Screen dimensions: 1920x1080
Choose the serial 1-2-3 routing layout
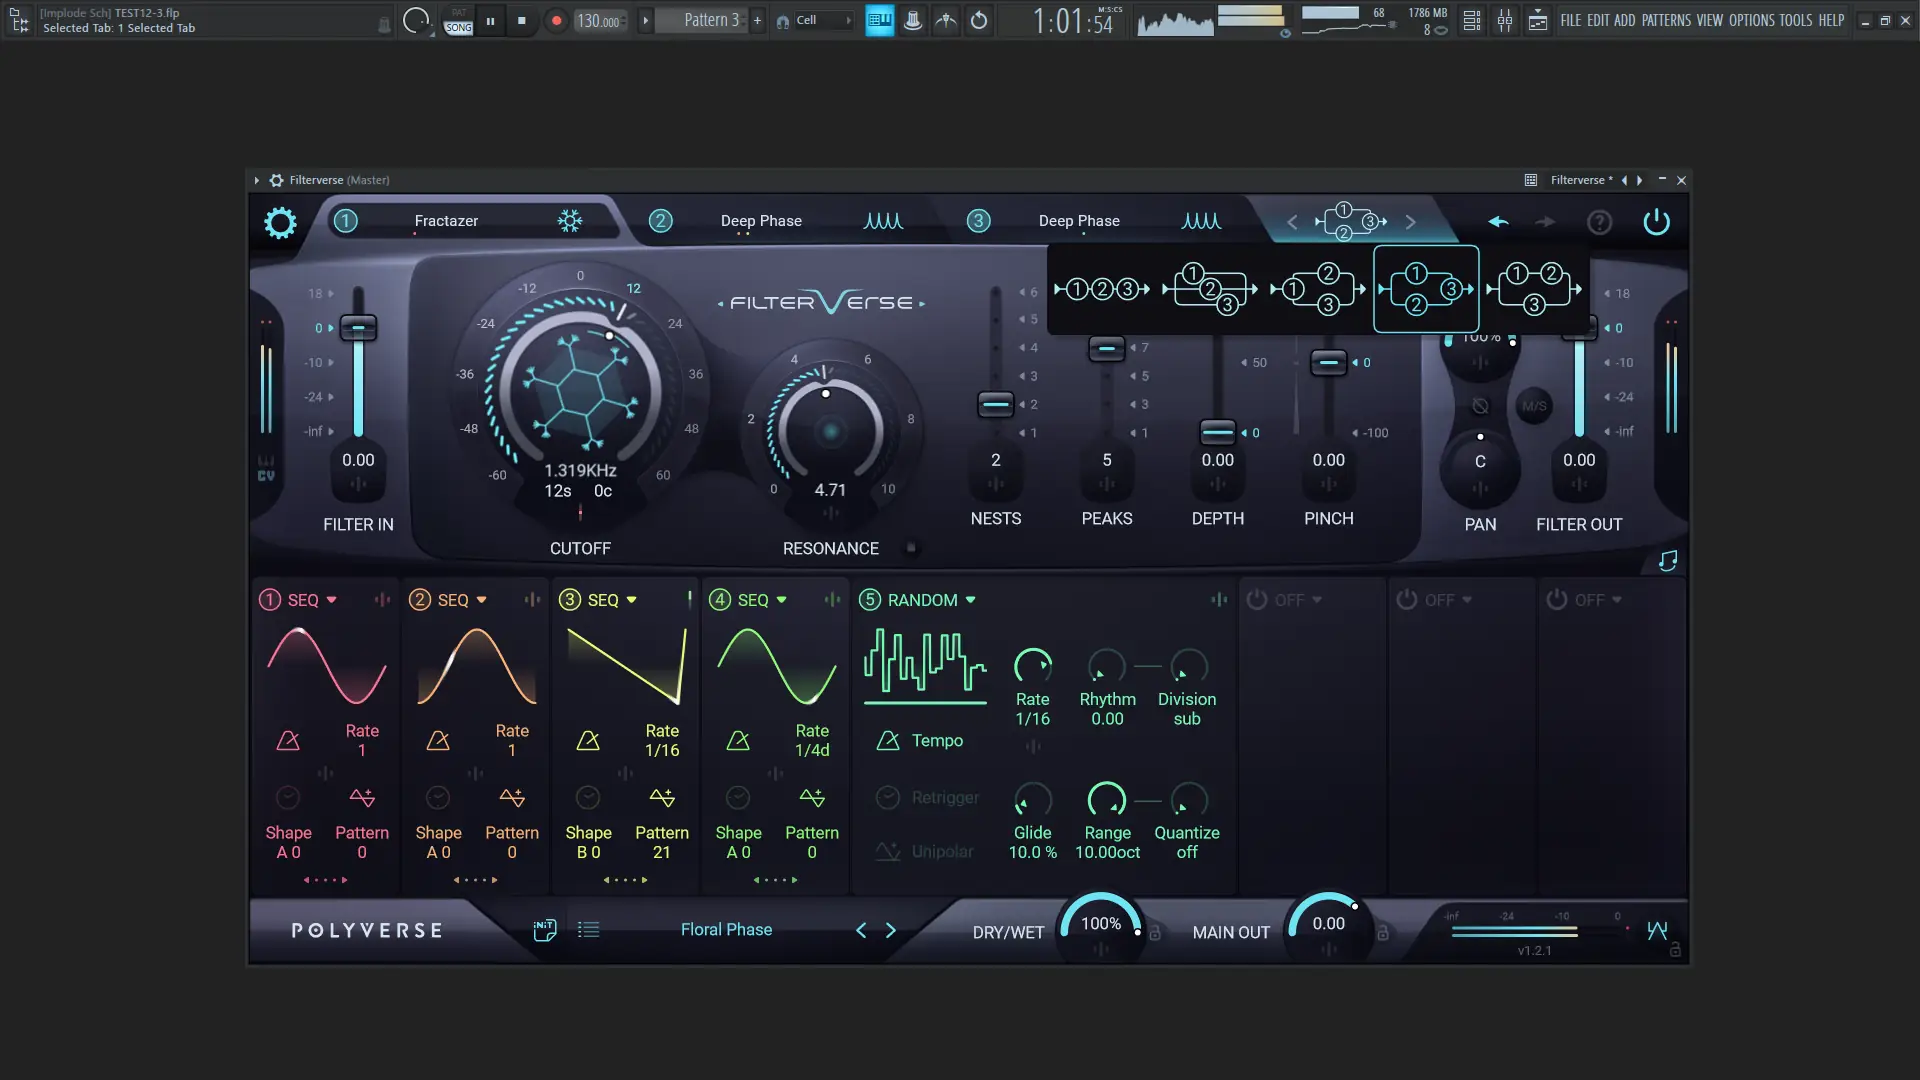pyautogui.click(x=1102, y=289)
